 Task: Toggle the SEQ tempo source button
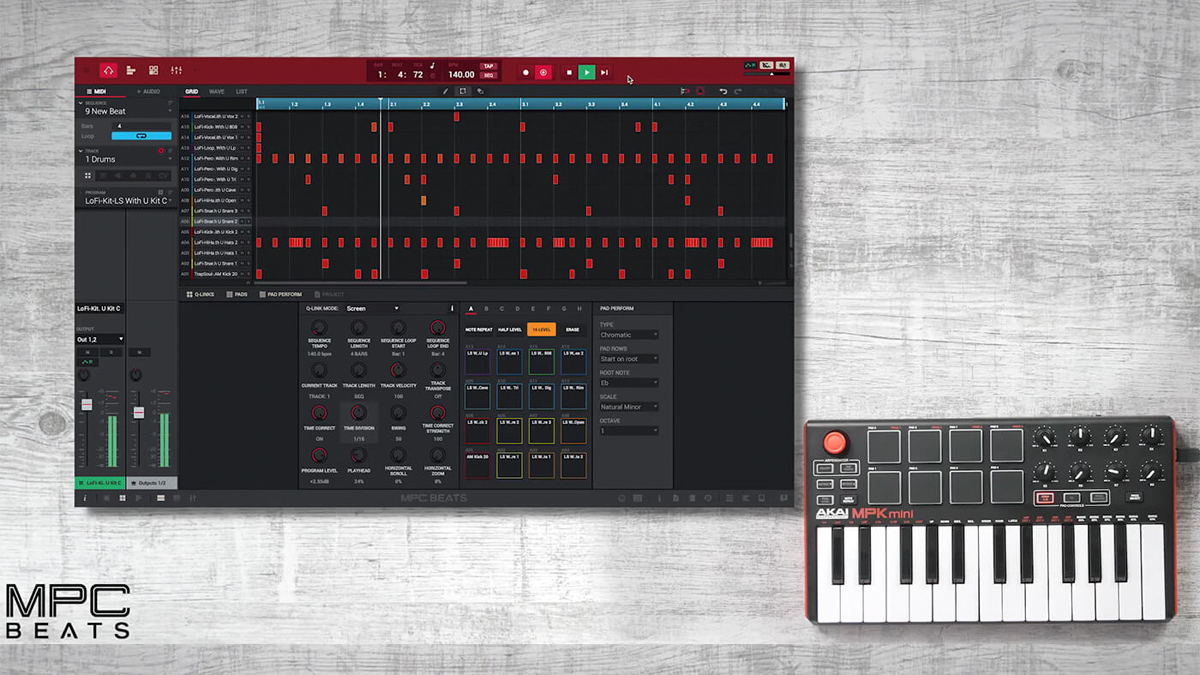[488, 75]
